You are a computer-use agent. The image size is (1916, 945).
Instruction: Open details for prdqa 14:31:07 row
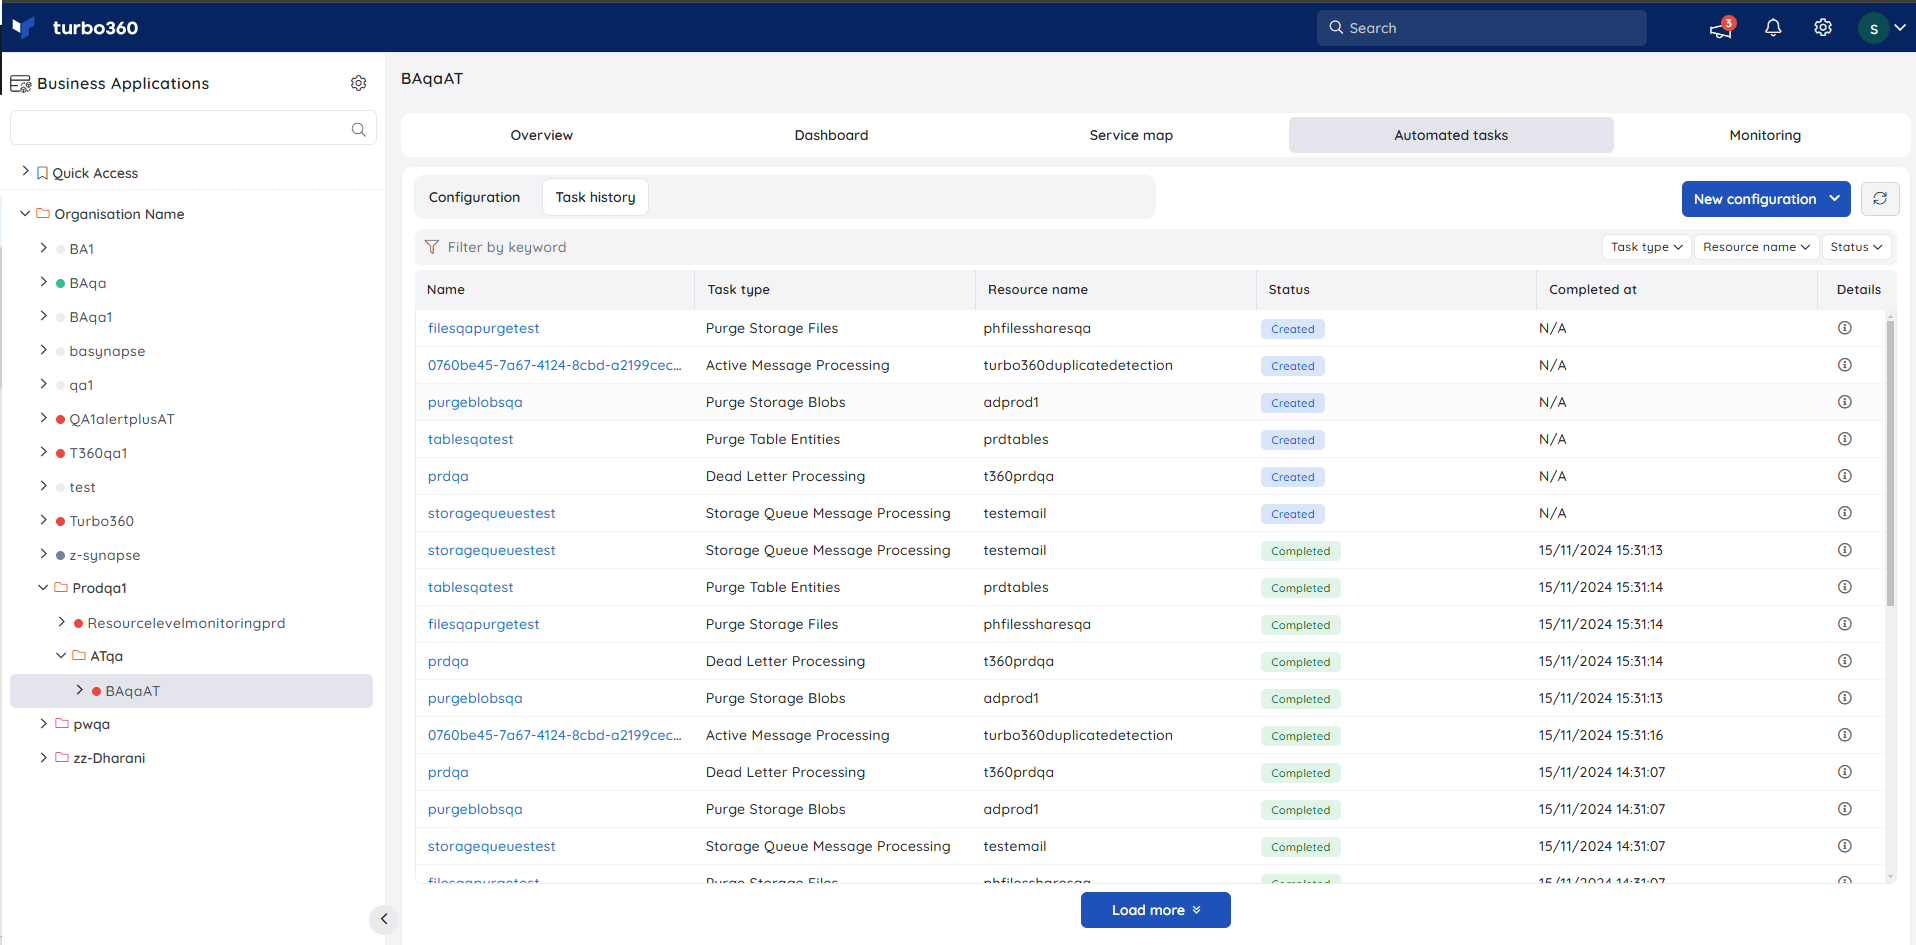coord(1845,772)
